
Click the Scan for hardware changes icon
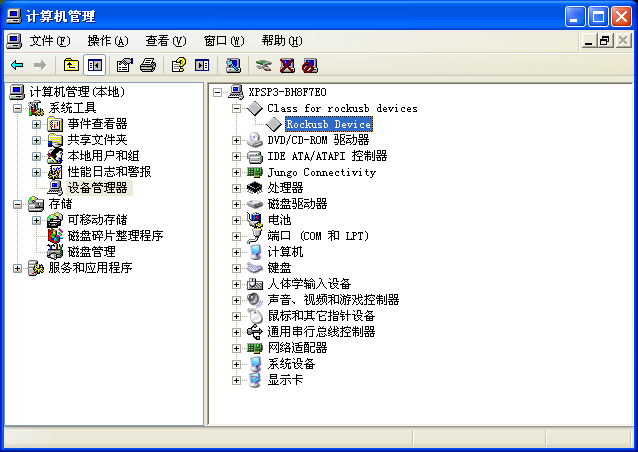[233, 65]
